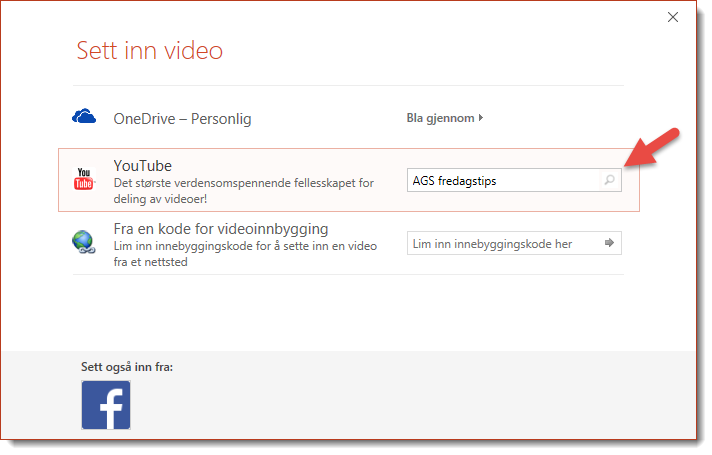Click the YouTube logo icon
This screenshot has width=712, height=455.
[x=84, y=180]
